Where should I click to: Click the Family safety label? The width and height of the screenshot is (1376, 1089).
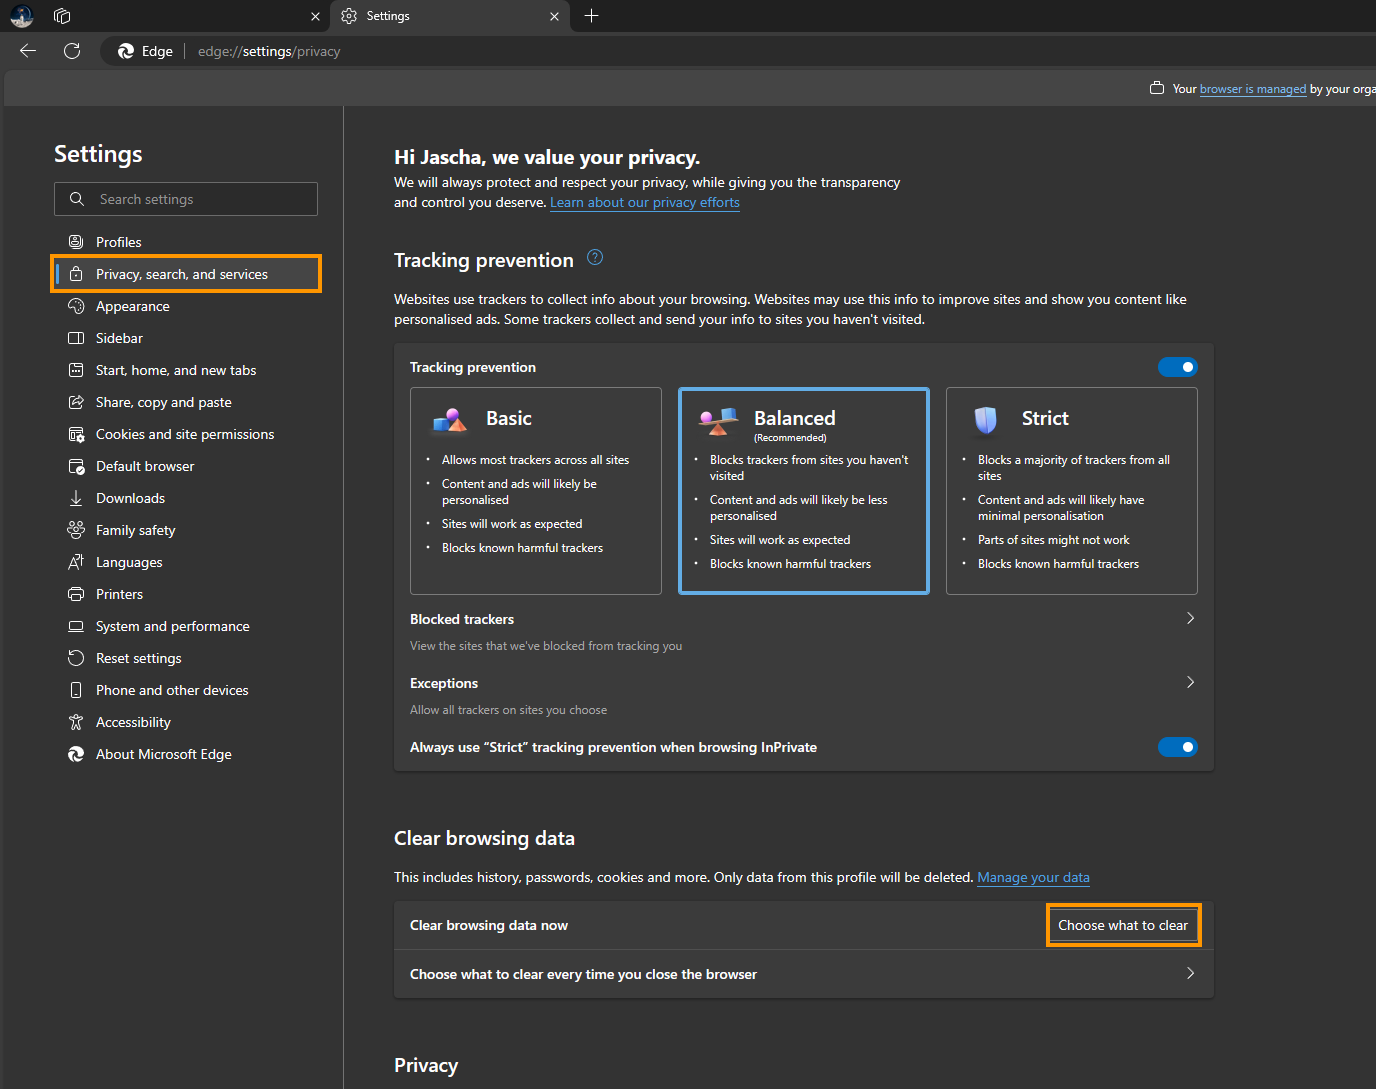136,530
